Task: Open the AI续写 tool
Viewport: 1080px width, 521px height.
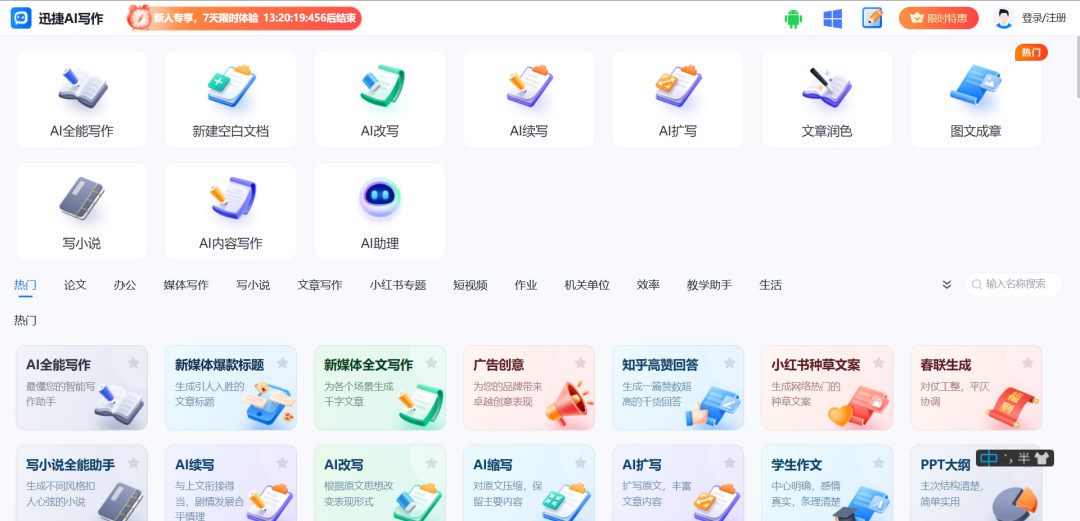Action: tap(529, 99)
